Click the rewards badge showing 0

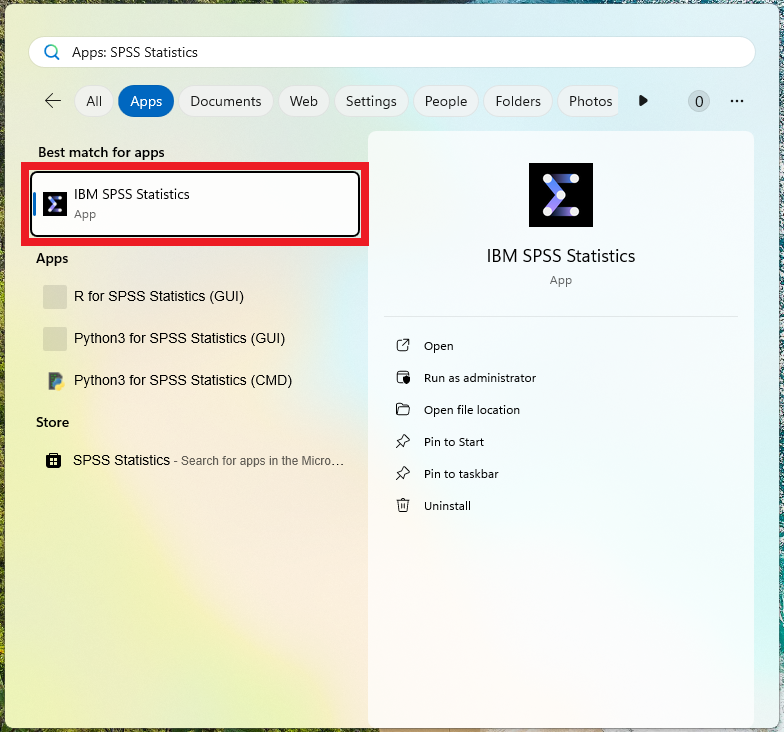click(698, 102)
